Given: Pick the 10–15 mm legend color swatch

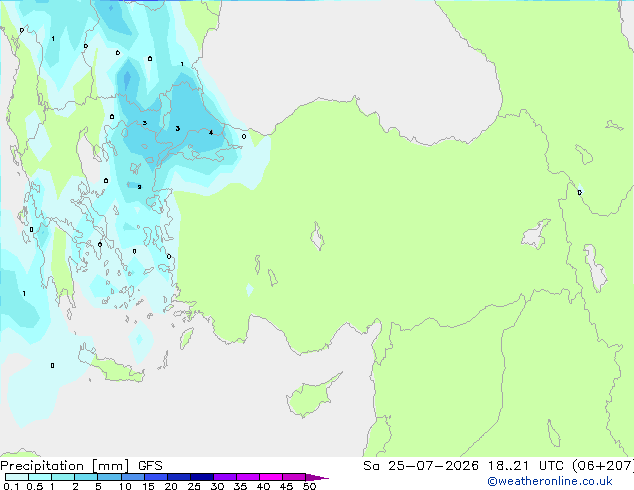Looking at the screenshot, I should point(132,477).
